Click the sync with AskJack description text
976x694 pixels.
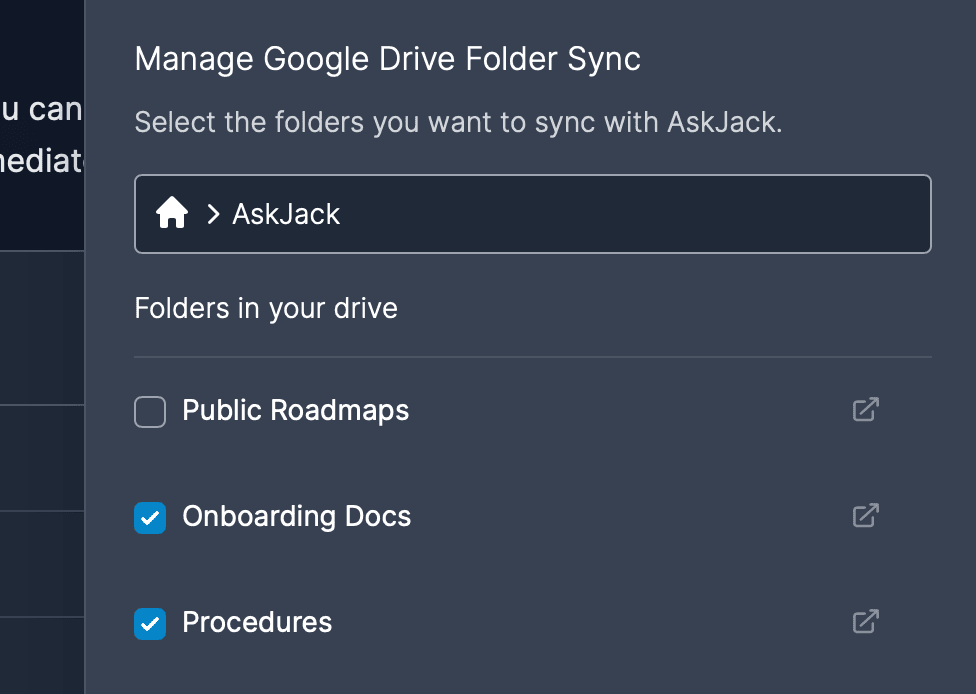[458, 123]
